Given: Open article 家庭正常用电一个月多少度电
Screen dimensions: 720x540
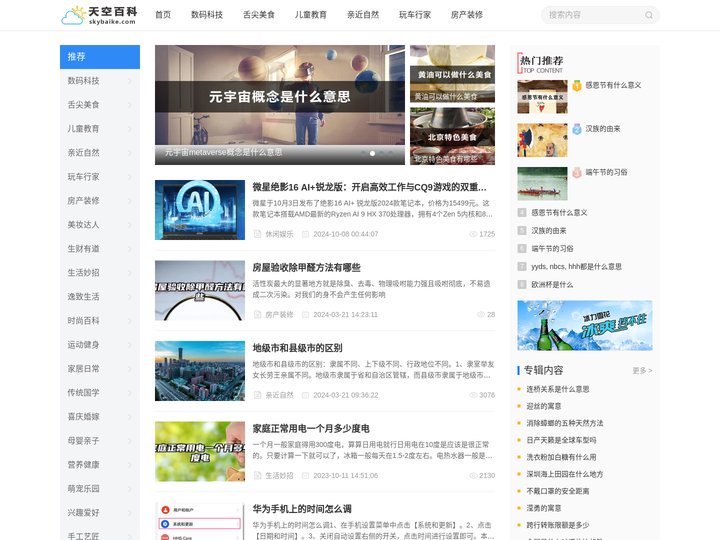Looking at the screenshot, I should tap(311, 428).
